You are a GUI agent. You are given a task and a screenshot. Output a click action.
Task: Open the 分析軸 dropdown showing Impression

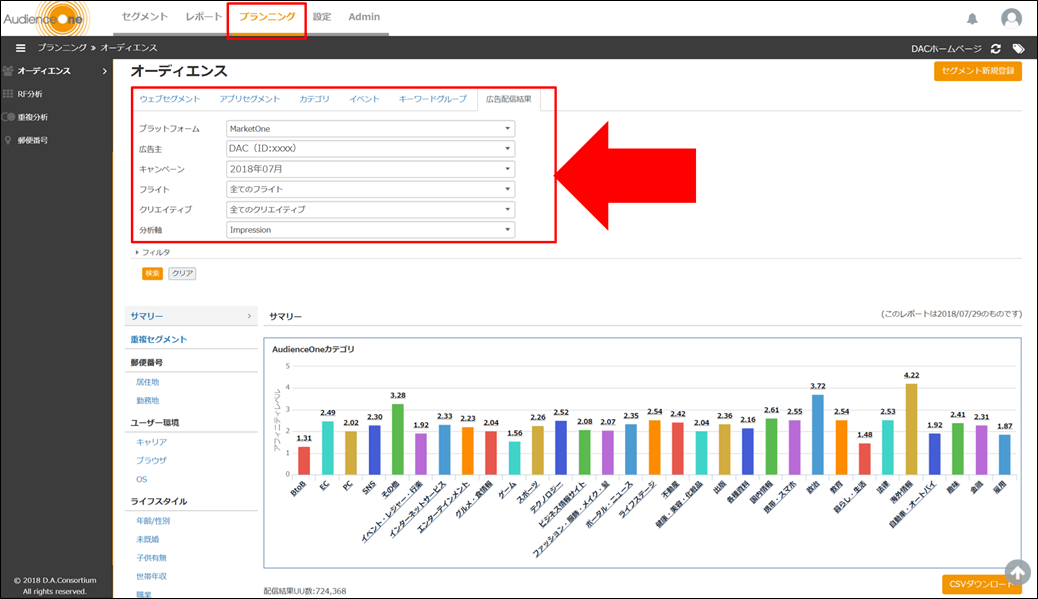point(370,230)
